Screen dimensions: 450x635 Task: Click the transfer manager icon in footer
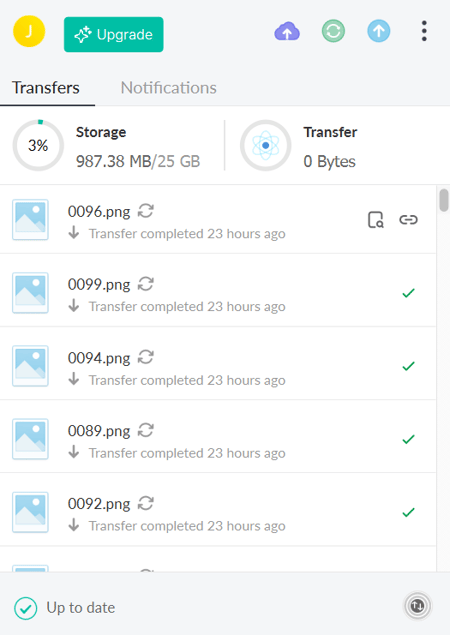click(418, 606)
